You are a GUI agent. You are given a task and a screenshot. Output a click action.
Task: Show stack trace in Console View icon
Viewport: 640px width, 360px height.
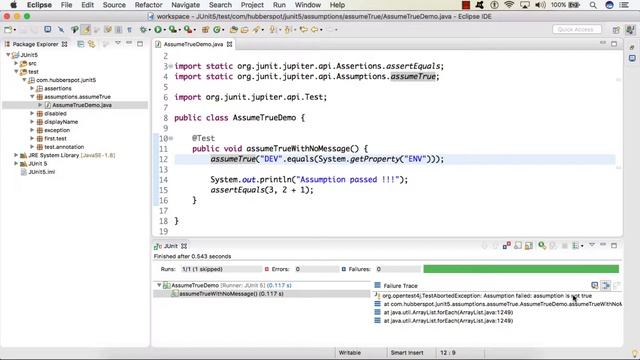click(595, 285)
